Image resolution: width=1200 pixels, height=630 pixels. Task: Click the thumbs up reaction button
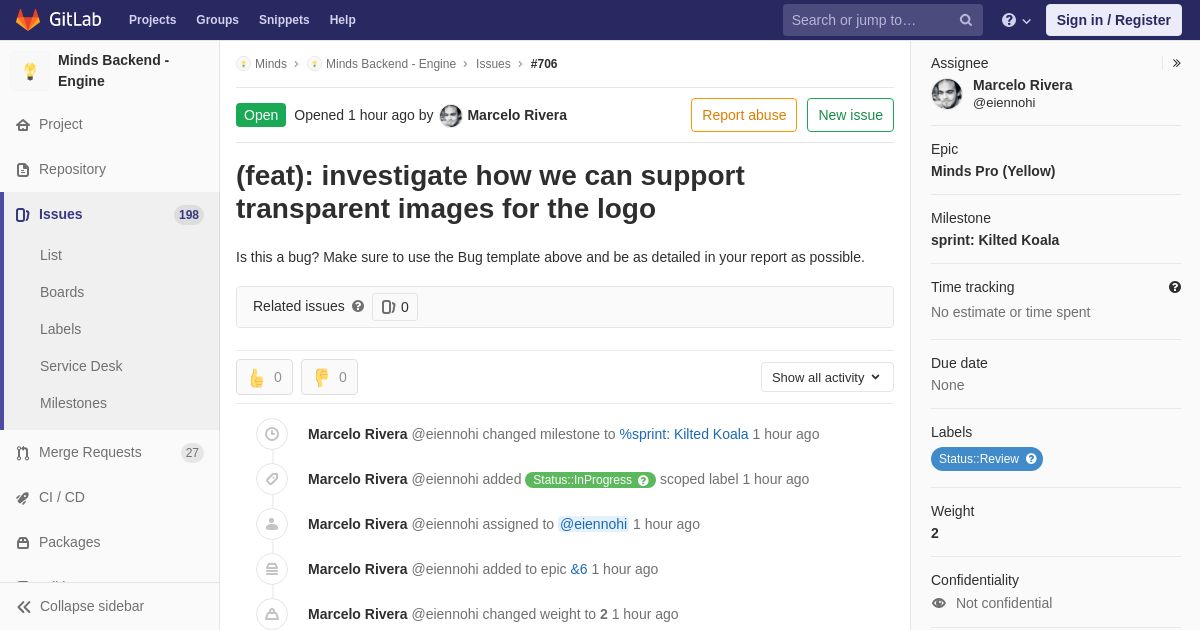tap(264, 377)
